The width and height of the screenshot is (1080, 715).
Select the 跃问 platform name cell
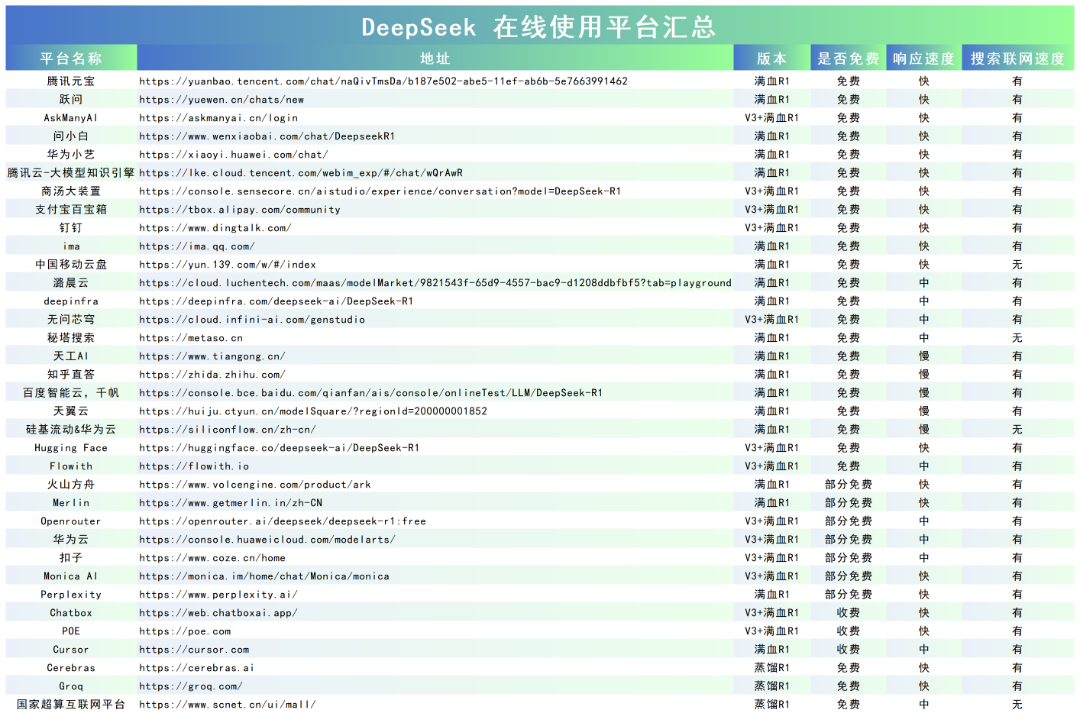coord(71,100)
